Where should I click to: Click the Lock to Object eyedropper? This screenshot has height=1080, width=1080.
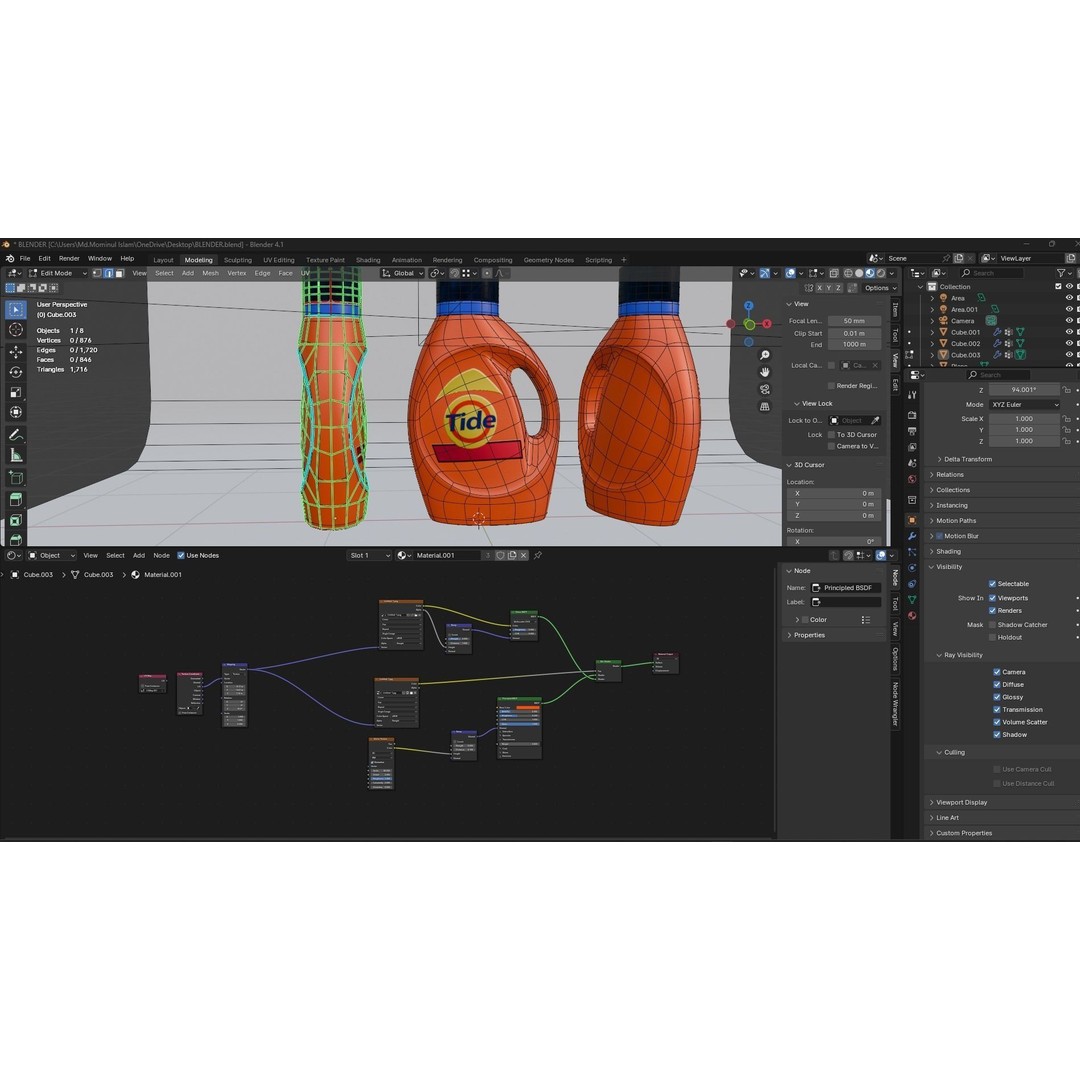[875, 421]
